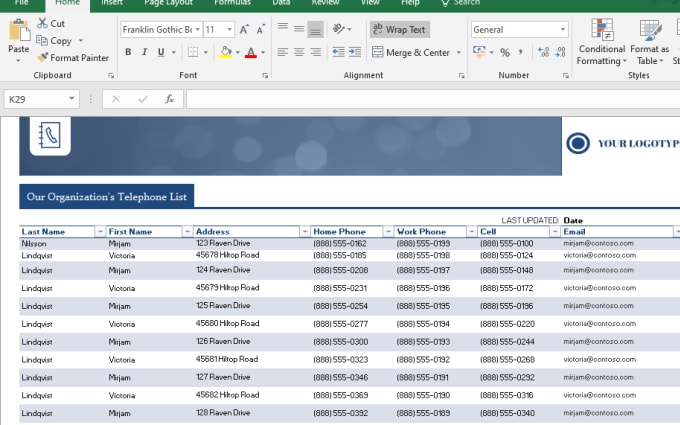Click Merge & Center button
680x425 pixels.
411,52
